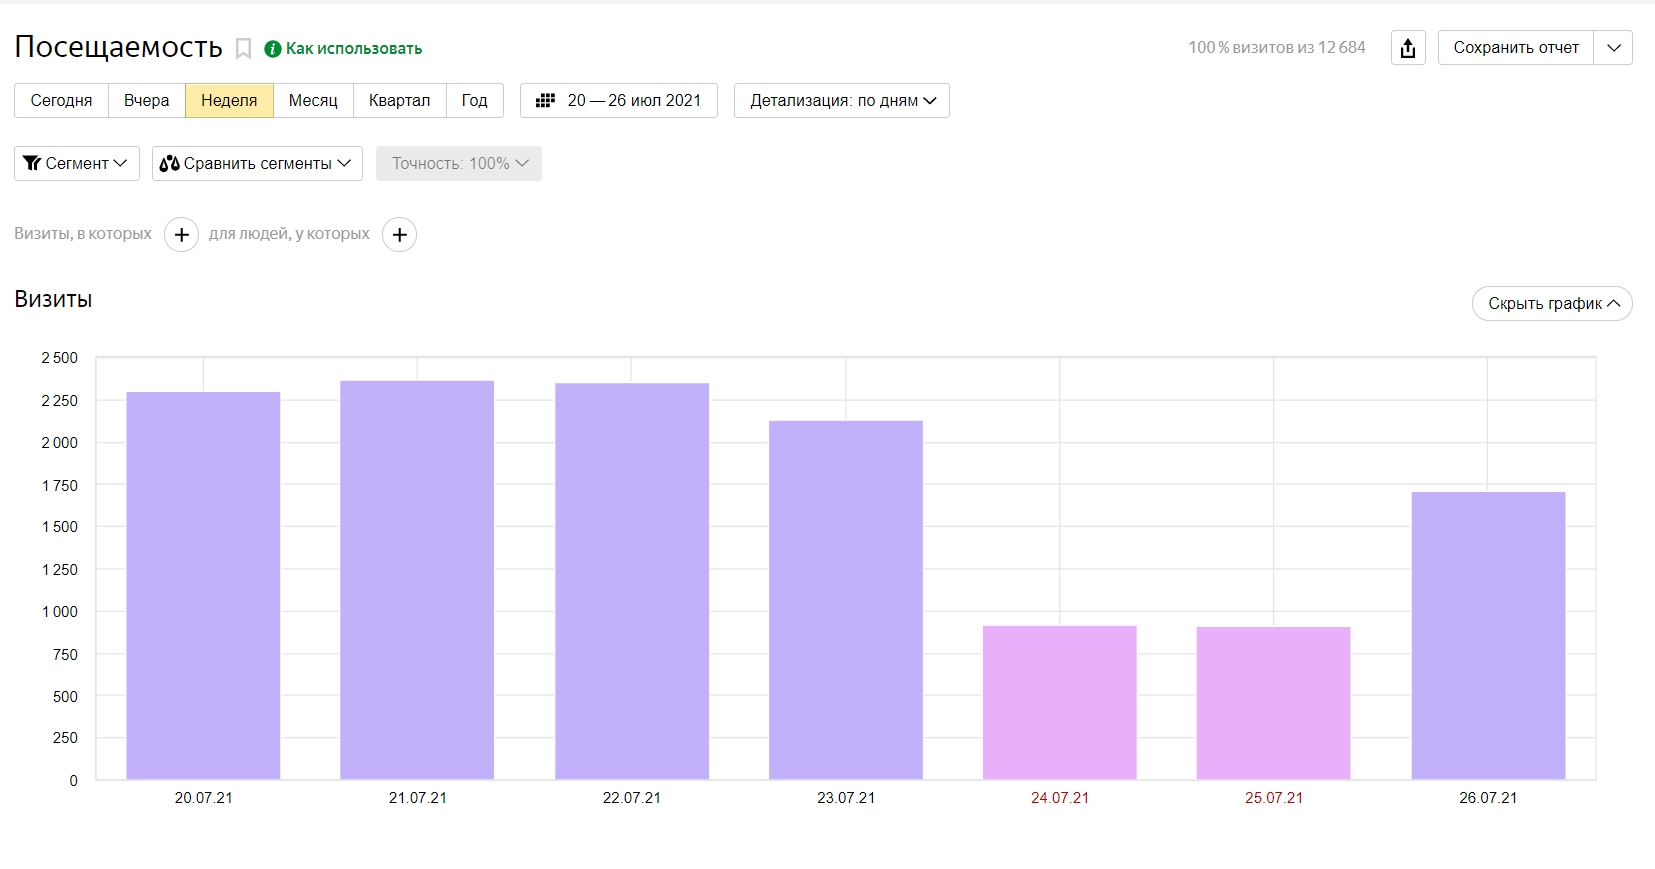Open Сравнить сегменты dropdown
The width and height of the screenshot is (1655, 869).
tap(257, 164)
